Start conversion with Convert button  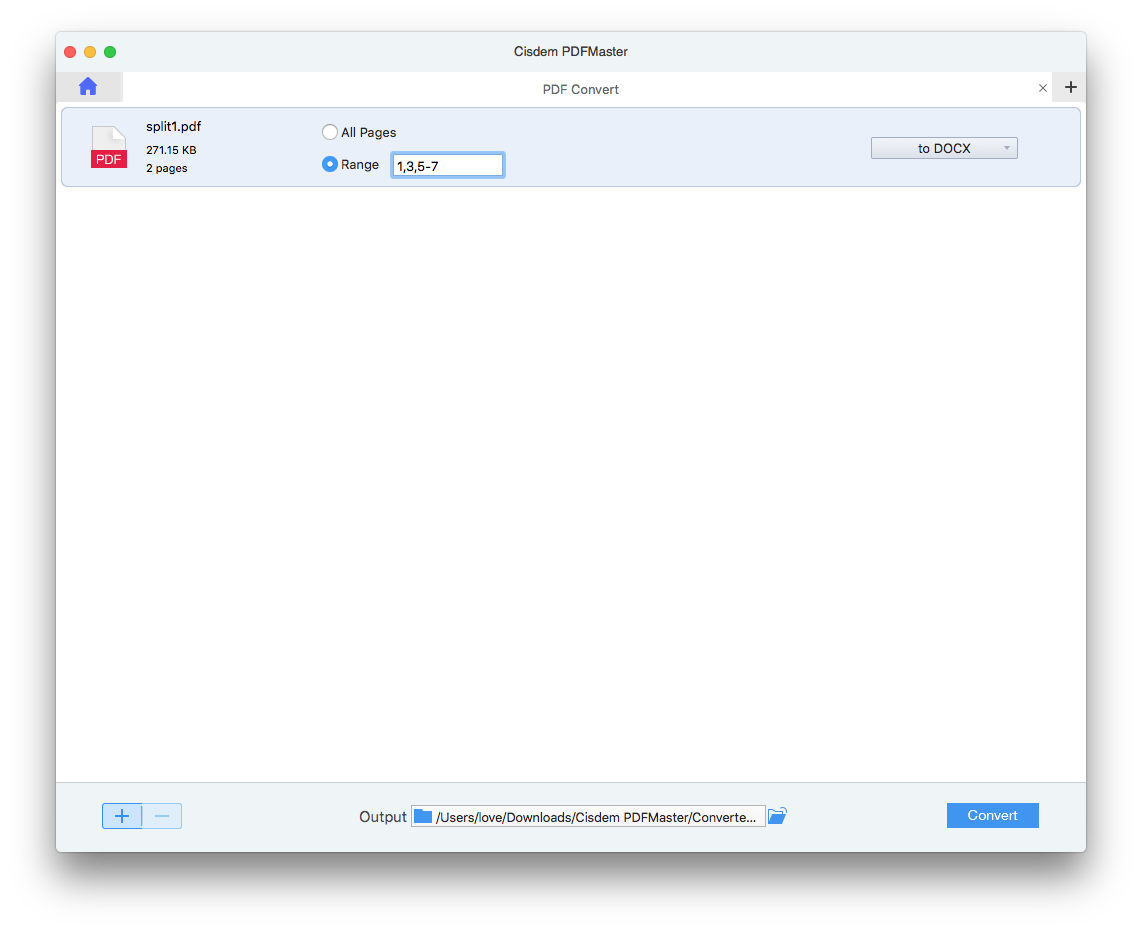(992, 816)
